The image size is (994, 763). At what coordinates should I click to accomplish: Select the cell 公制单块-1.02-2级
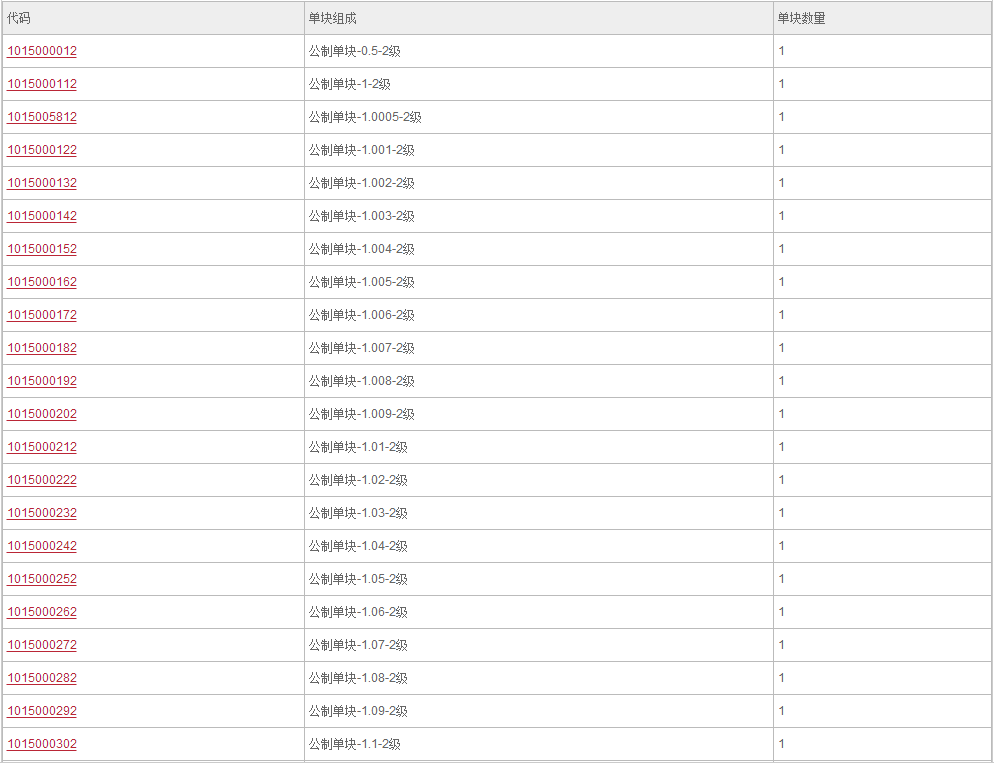point(539,479)
